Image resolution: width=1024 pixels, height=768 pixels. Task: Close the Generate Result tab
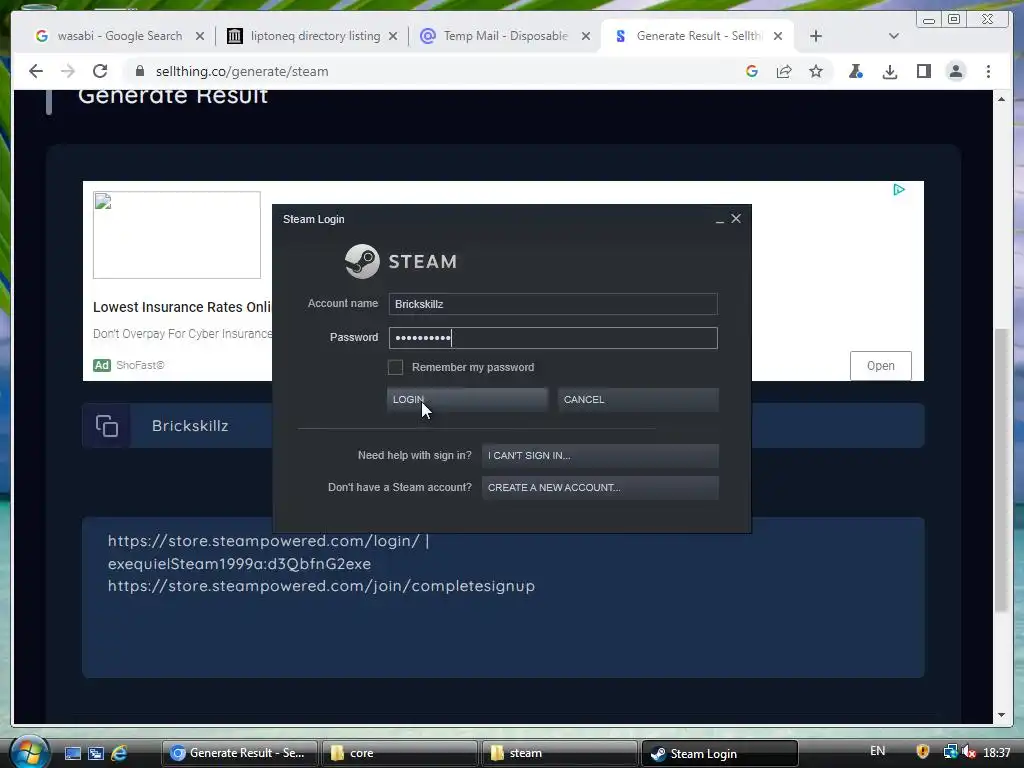click(x=778, y=36)
